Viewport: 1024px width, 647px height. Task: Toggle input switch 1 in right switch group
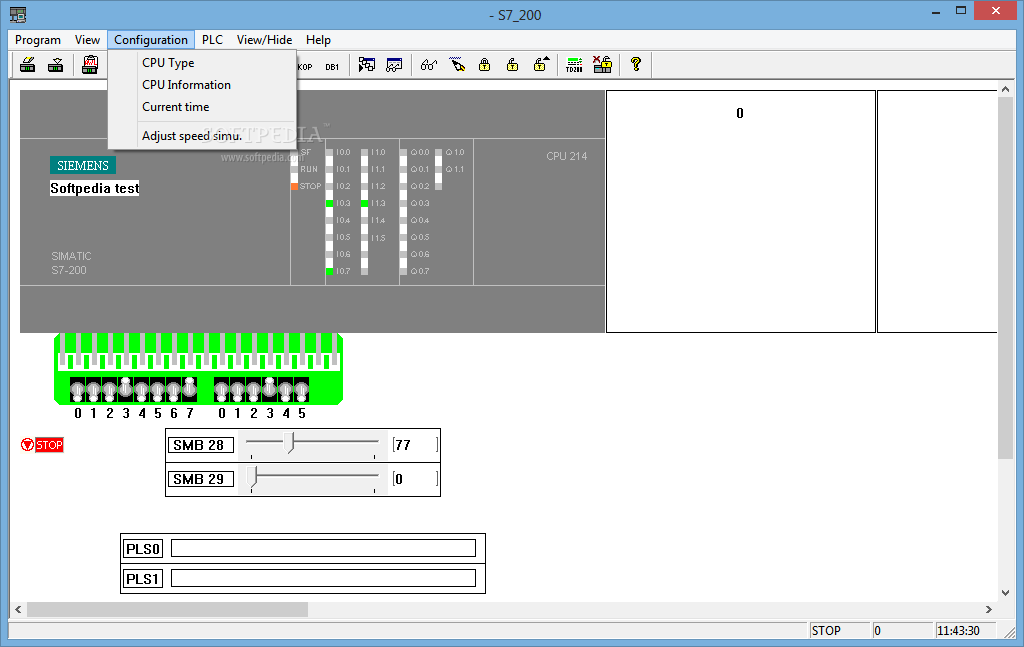238,390
